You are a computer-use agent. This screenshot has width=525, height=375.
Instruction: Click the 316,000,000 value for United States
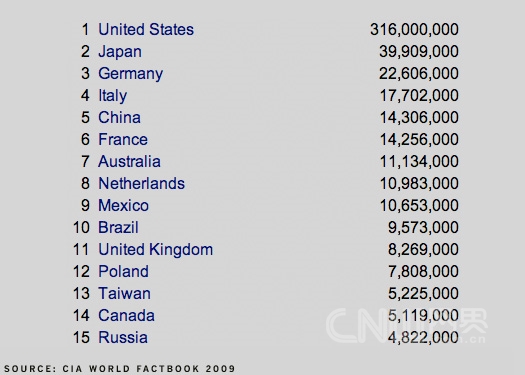415,30
